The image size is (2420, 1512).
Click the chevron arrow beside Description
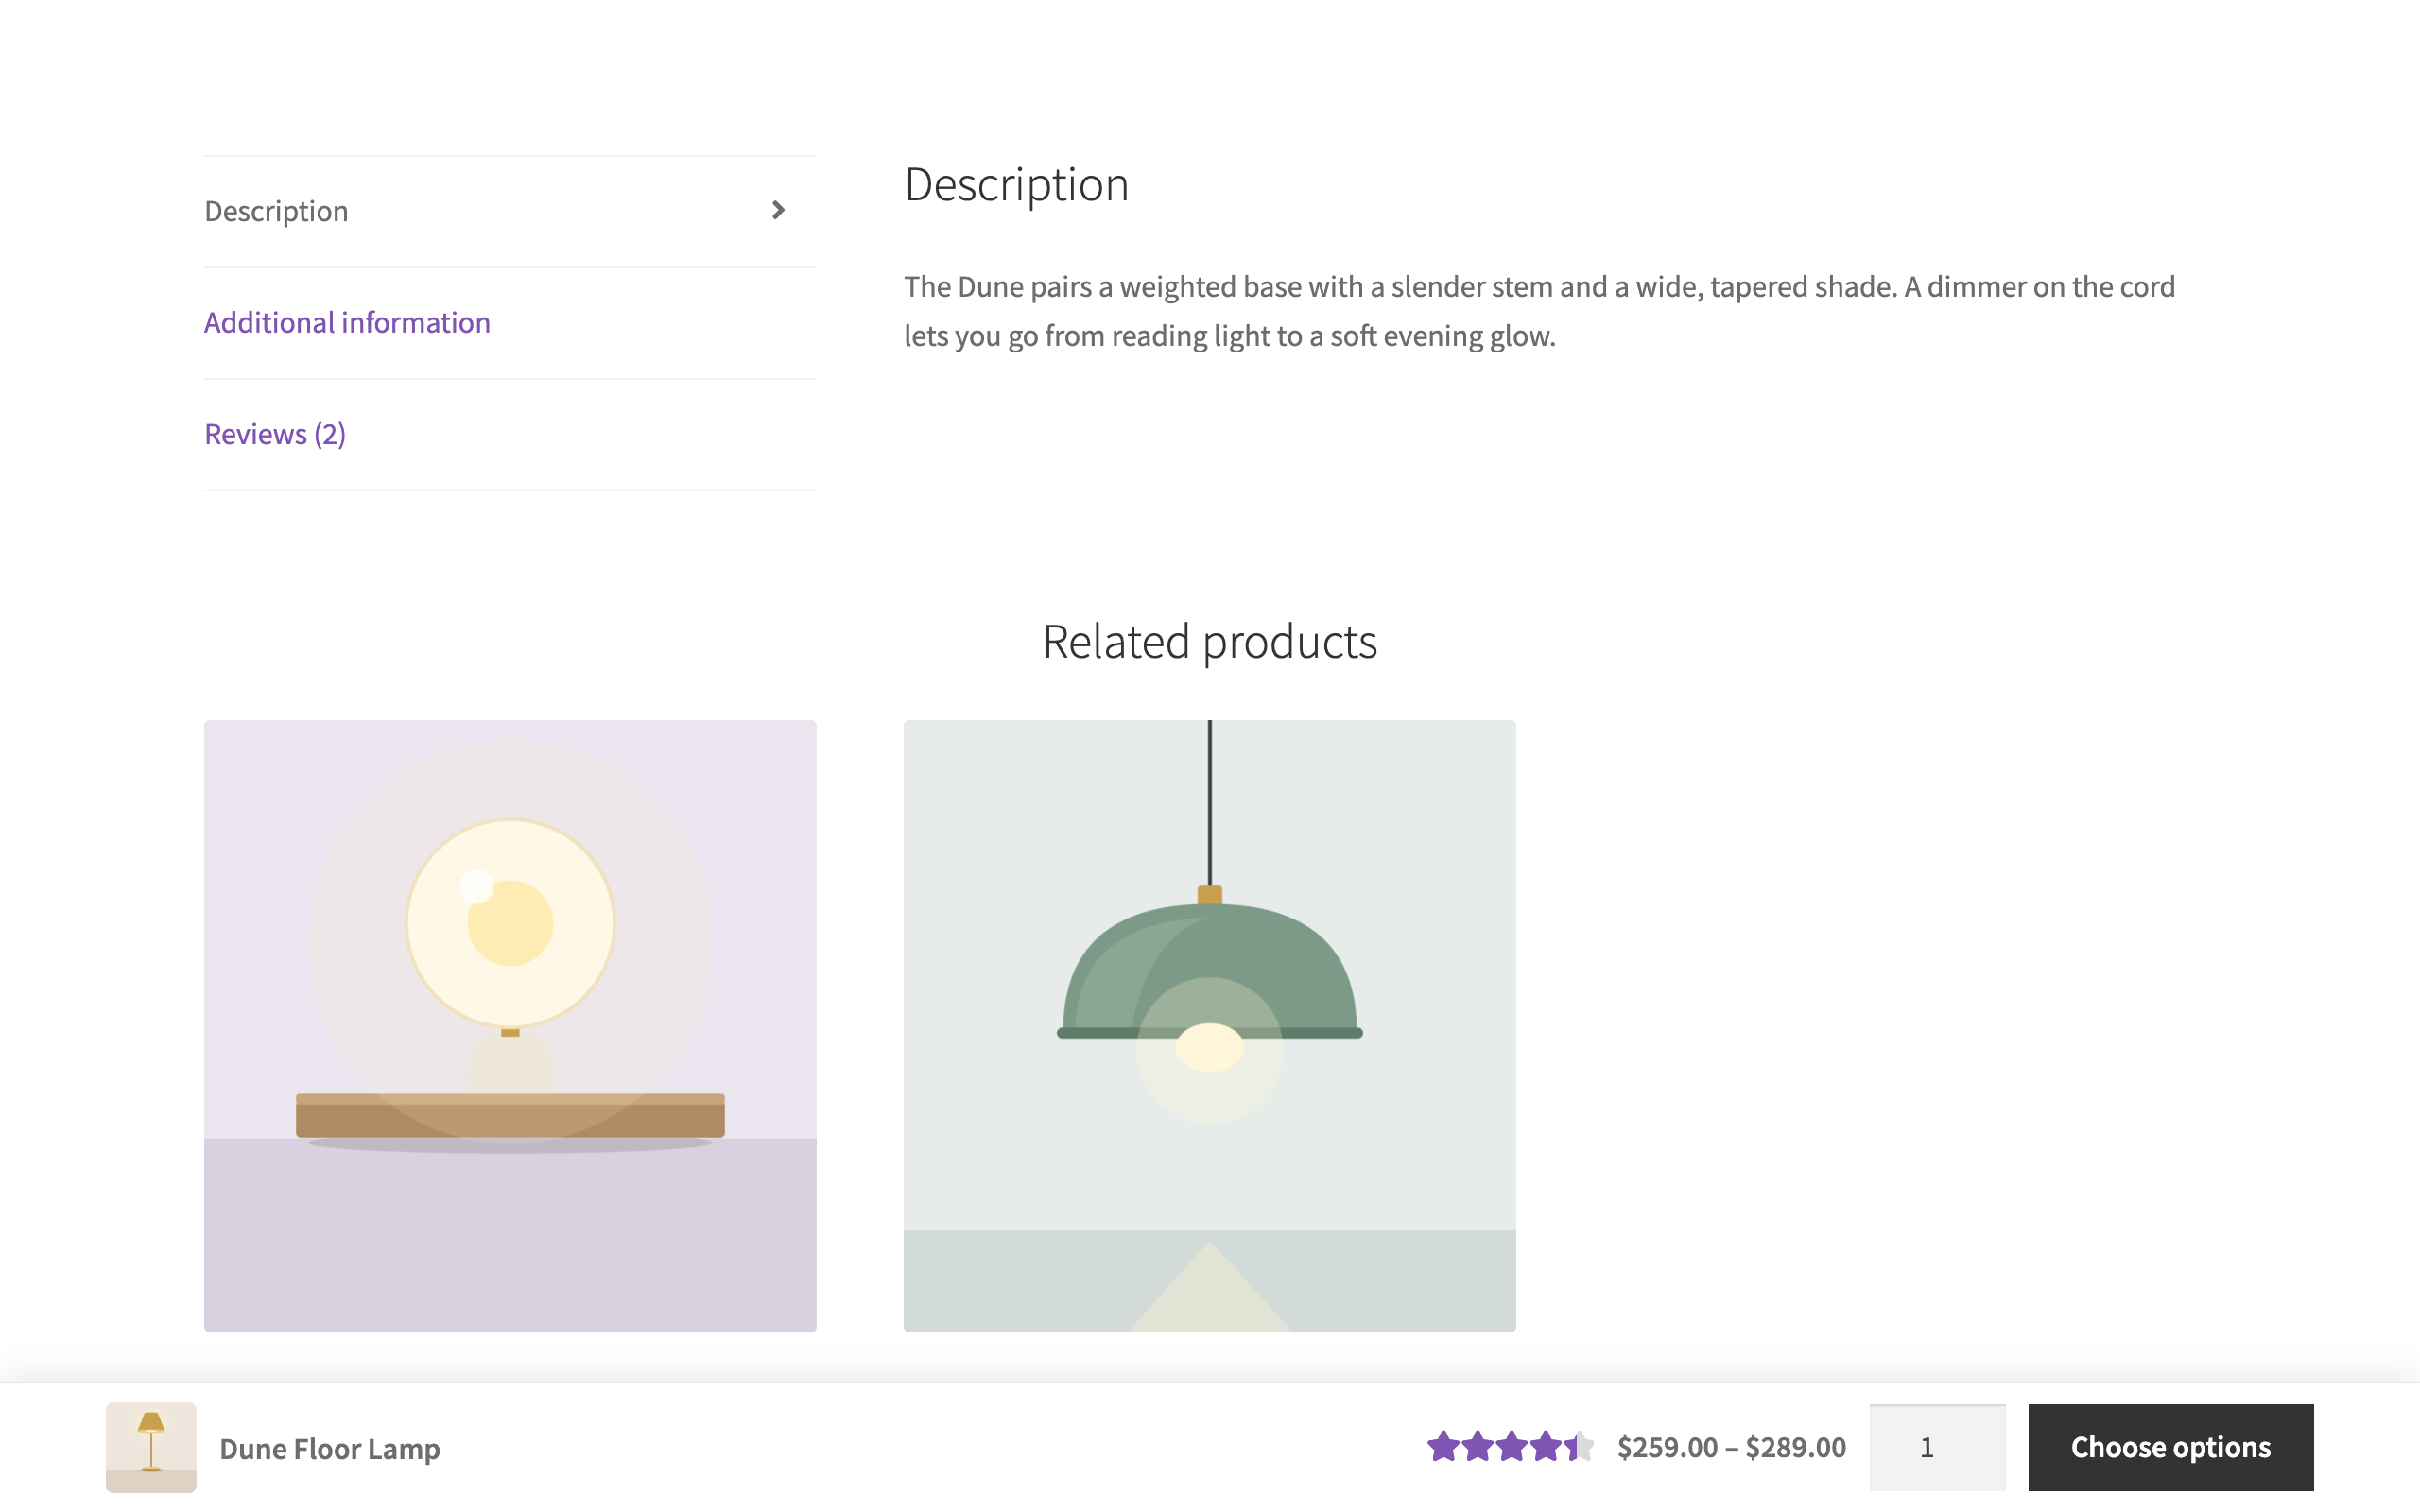tap(778, 210)
